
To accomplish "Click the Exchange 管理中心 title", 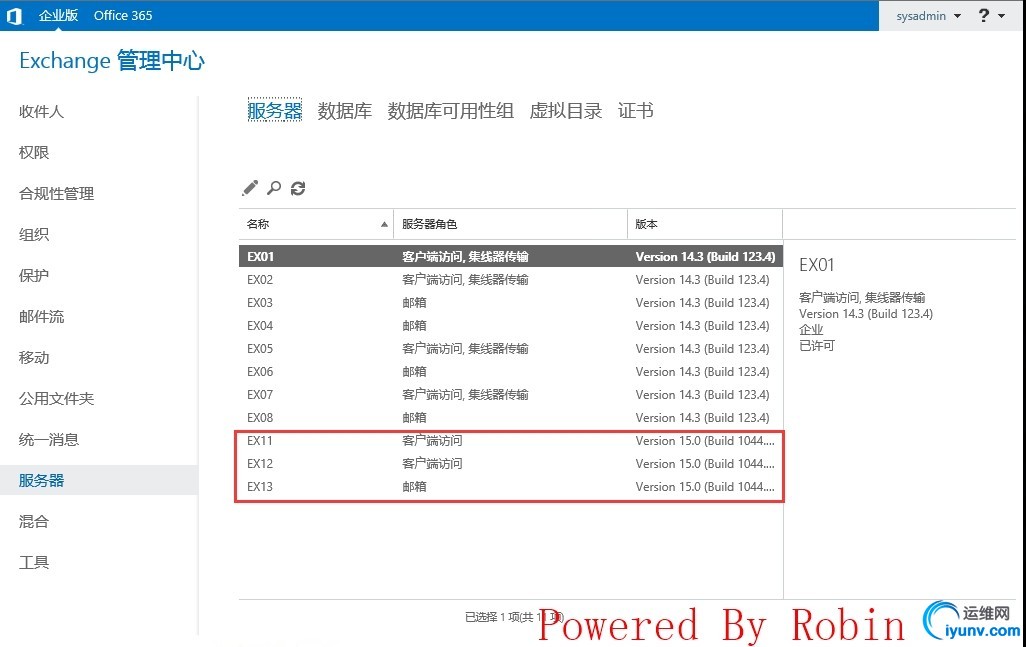I will (x=112, y=61).
